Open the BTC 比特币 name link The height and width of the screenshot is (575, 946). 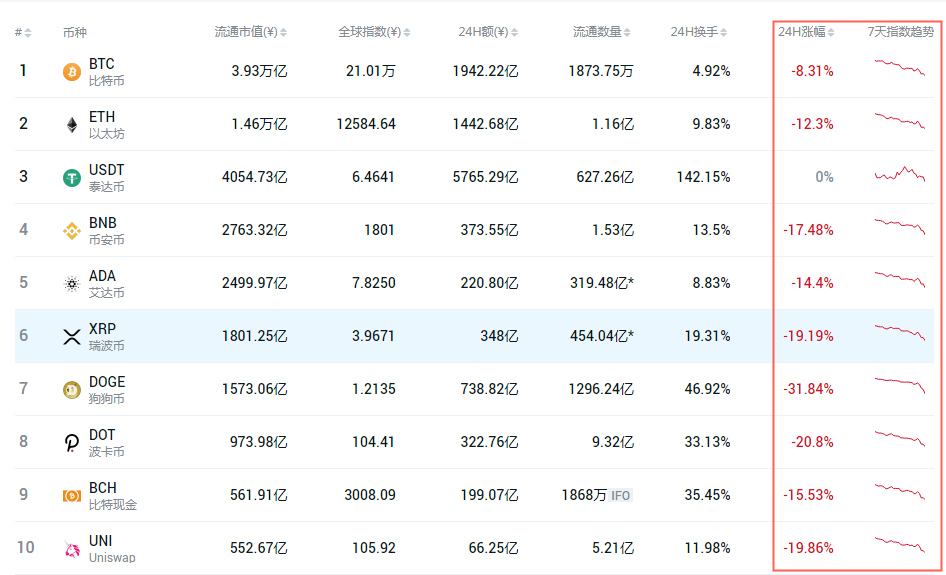pos(103,72)
